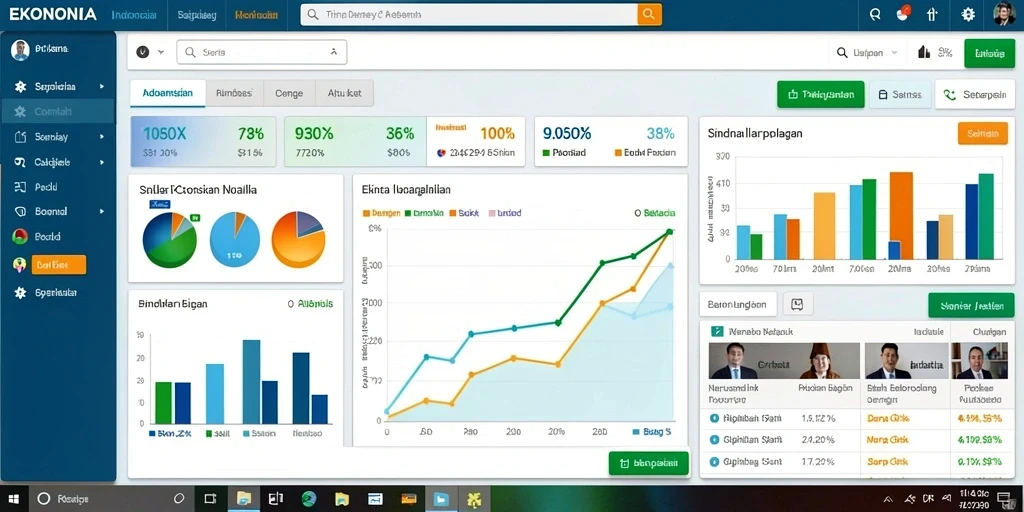Click the red and green round Bocid icon
The image size is (1024, 512).
pyautogui.click(x=20, y=236)
